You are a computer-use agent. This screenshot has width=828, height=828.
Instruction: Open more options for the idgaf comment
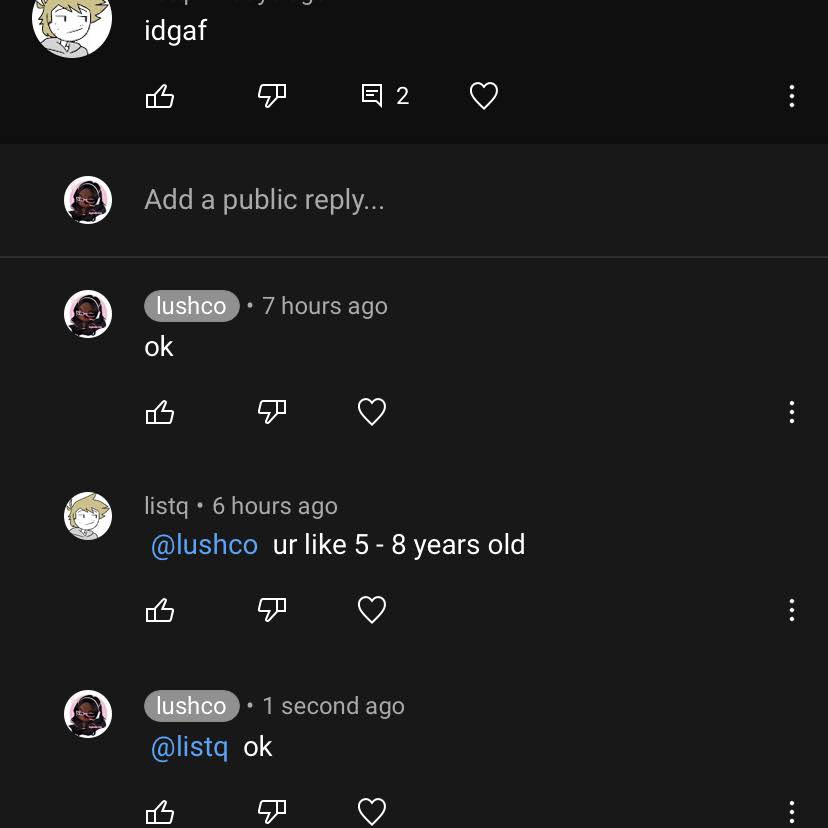tap(792, 96)
